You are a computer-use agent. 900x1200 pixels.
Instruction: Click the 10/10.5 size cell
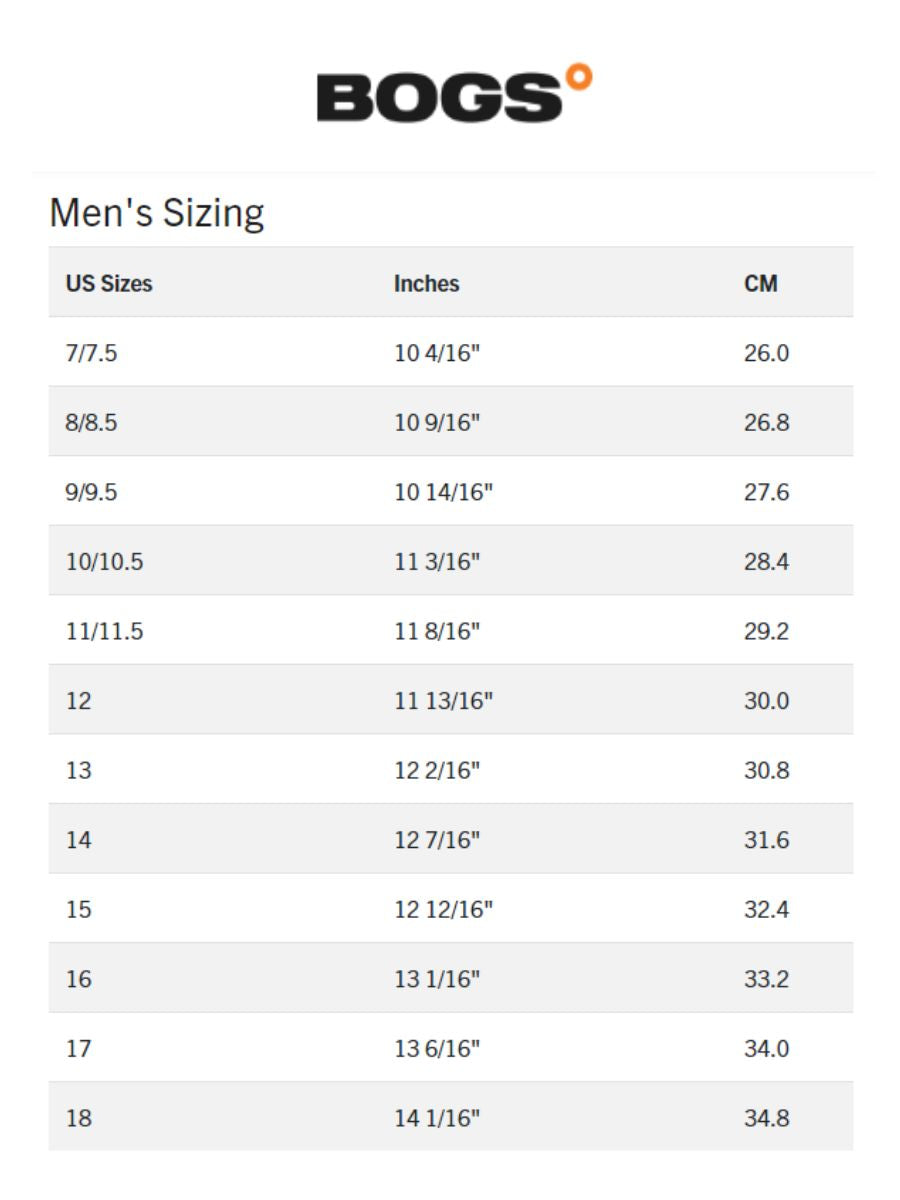[104, 562]
